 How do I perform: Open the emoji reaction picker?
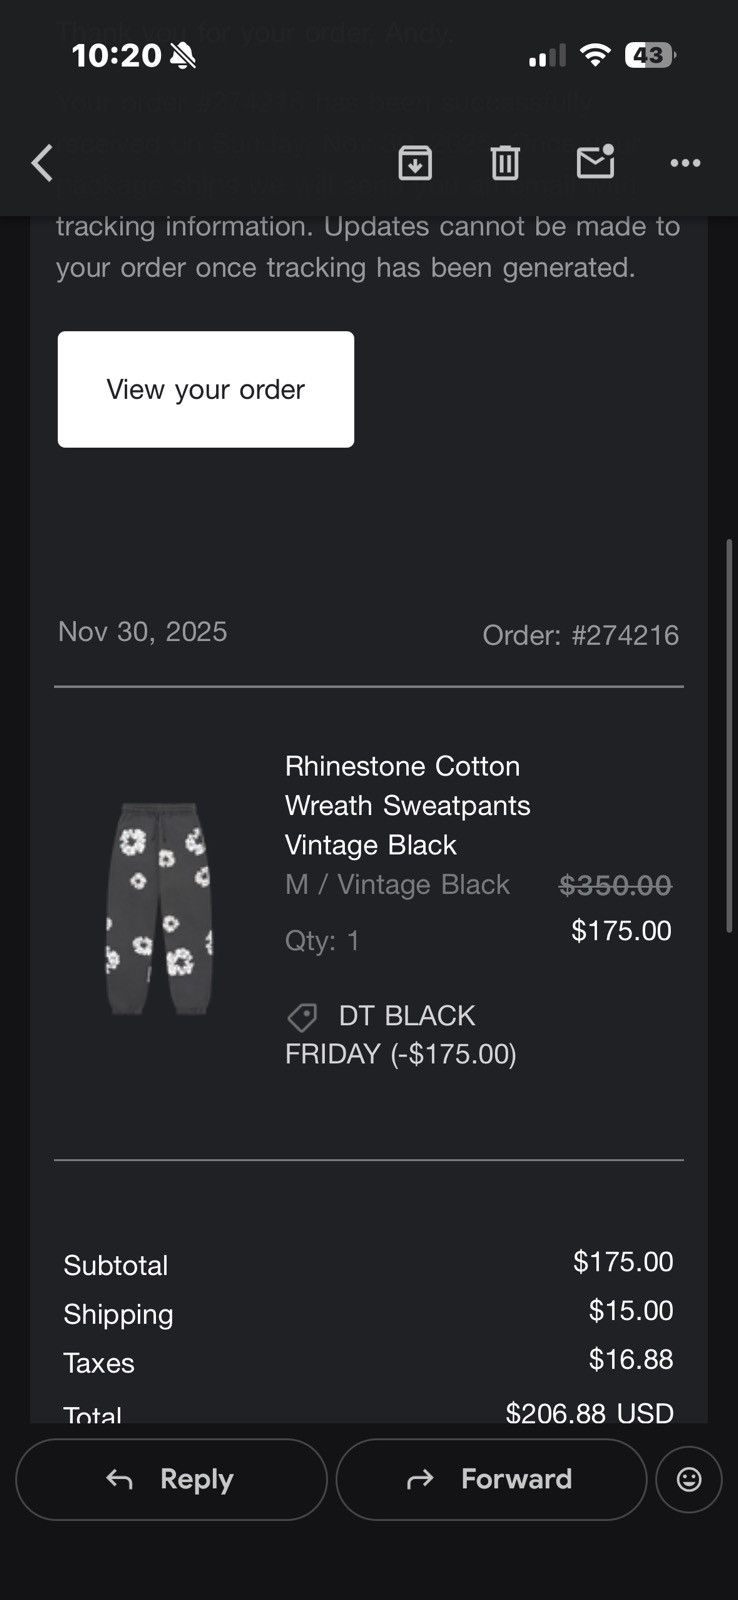point(689,1479)
